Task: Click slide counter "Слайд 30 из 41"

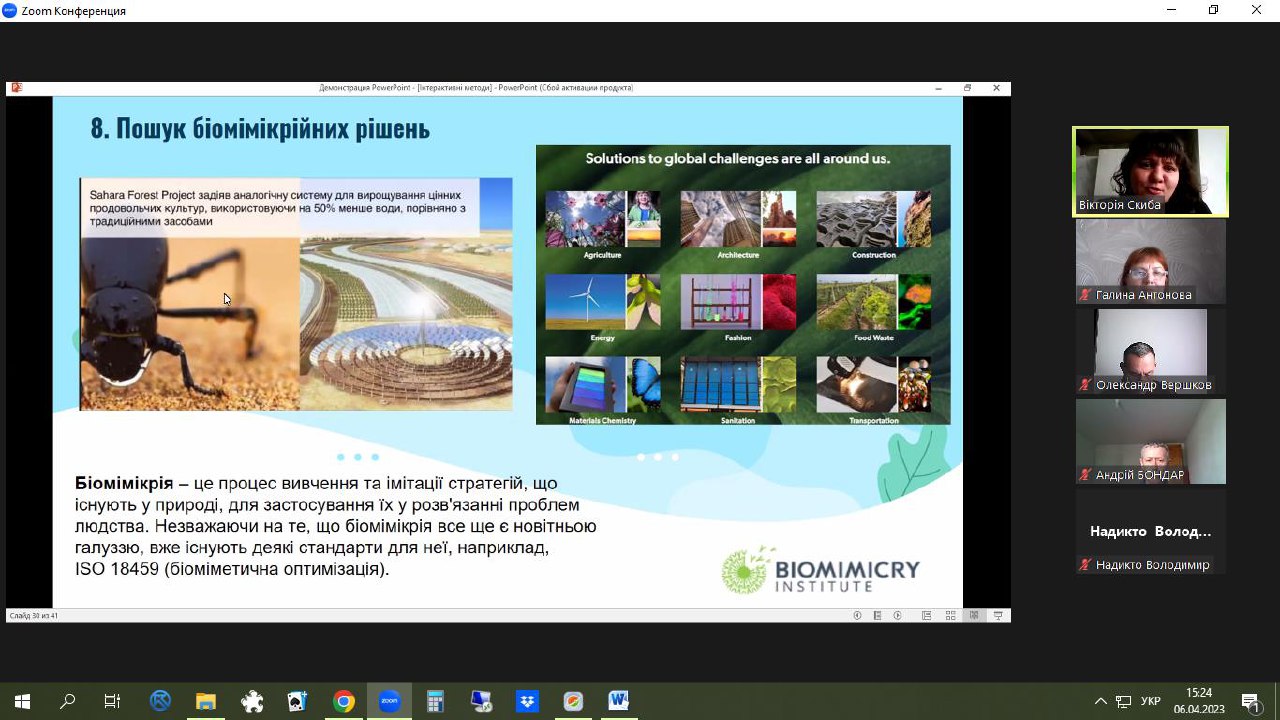Action: [34, 616]
